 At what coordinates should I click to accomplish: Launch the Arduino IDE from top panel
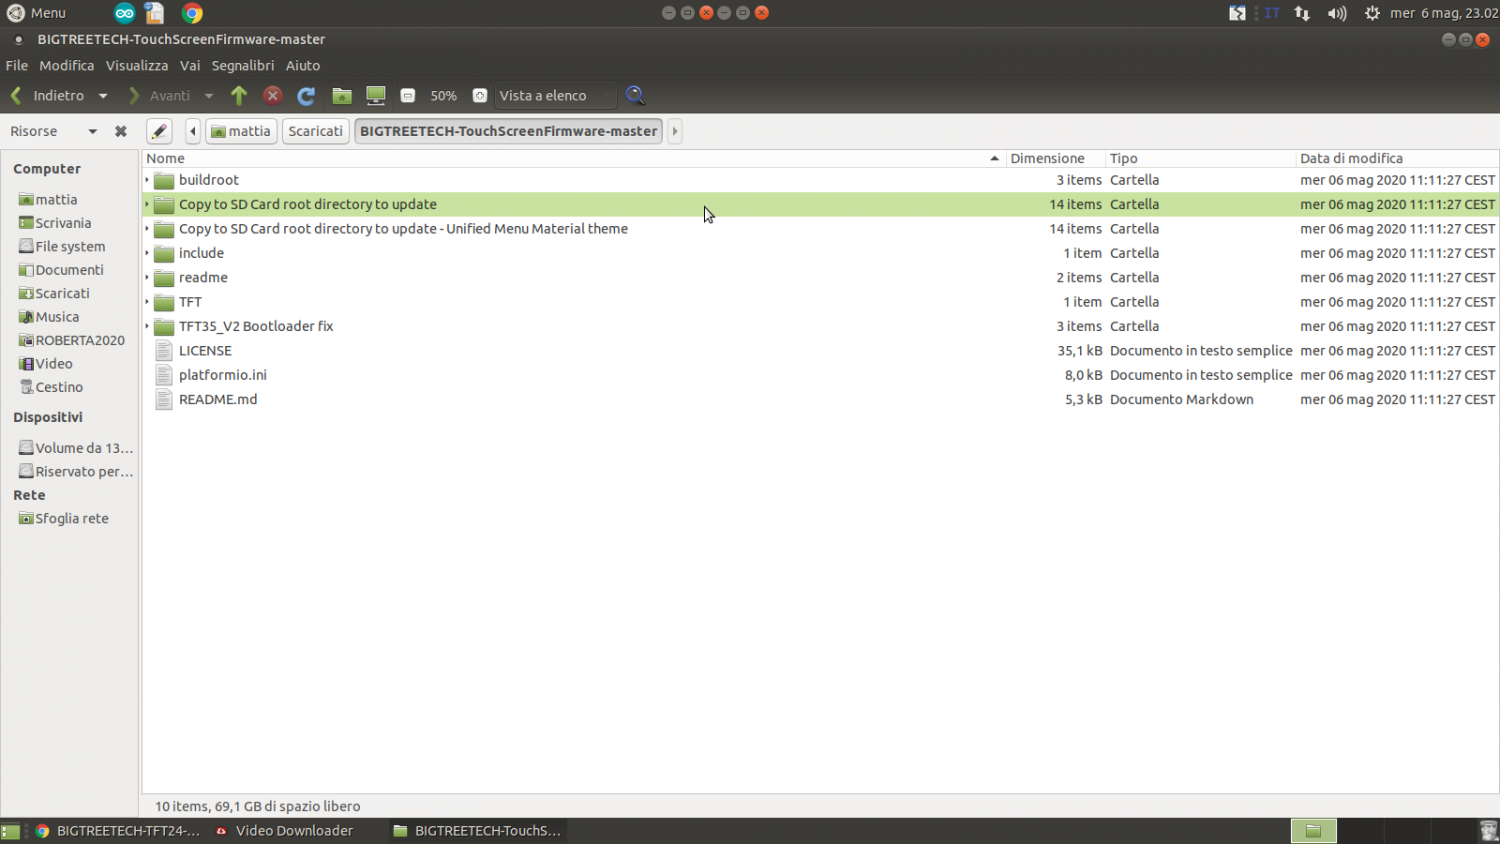coord(124,13)
